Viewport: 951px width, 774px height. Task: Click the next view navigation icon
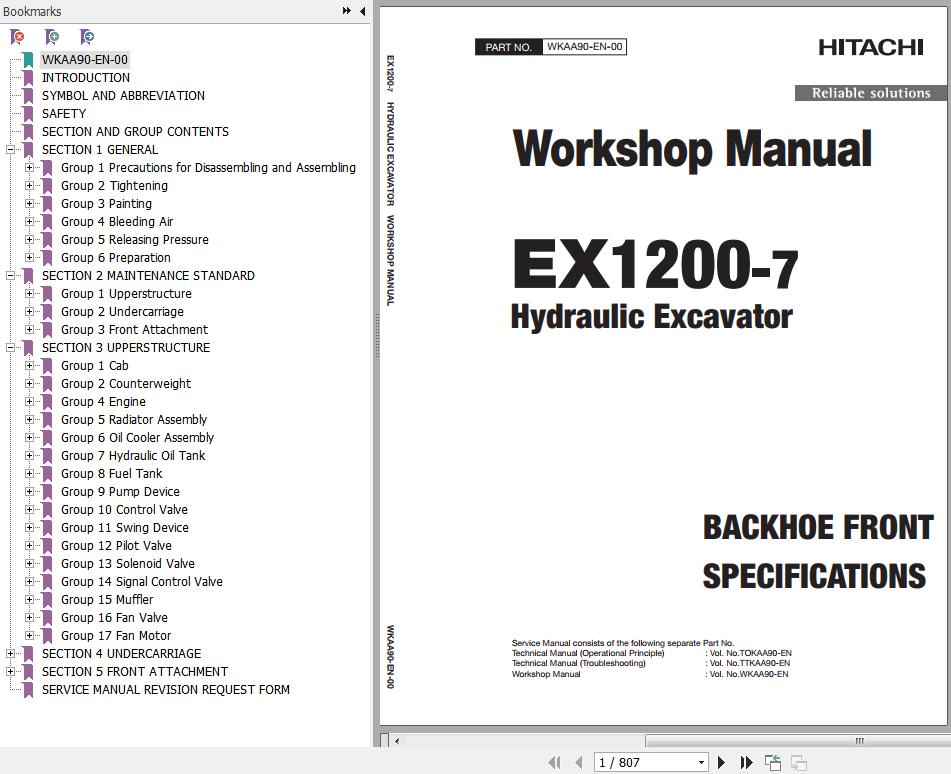point(799,762)
